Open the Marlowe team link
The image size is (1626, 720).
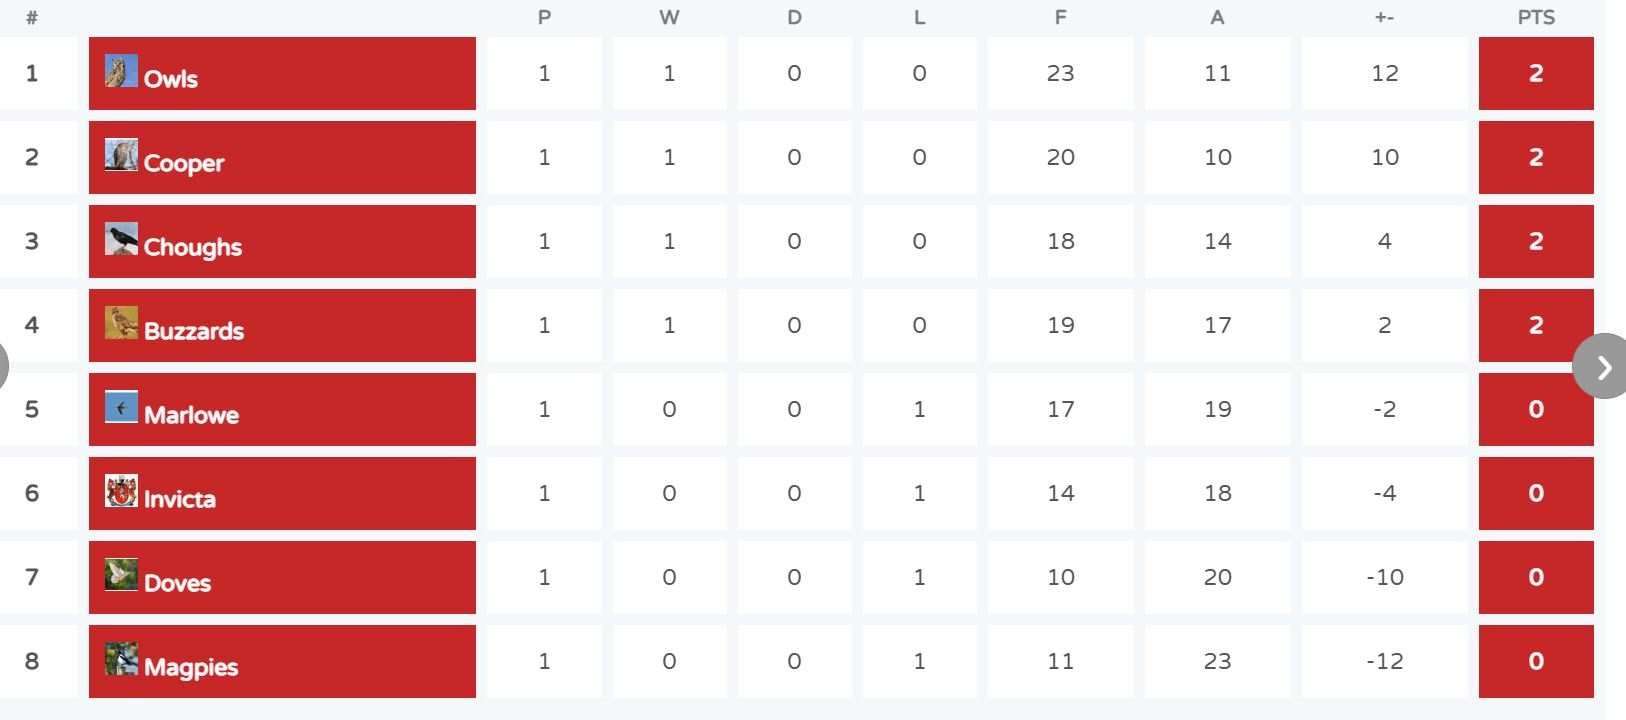191,415
